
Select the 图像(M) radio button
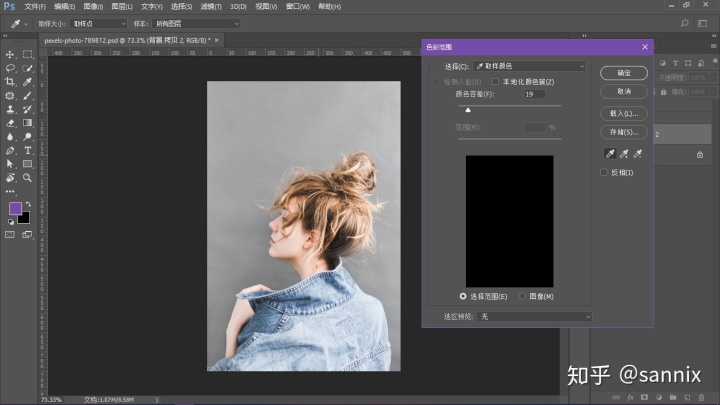522,297
